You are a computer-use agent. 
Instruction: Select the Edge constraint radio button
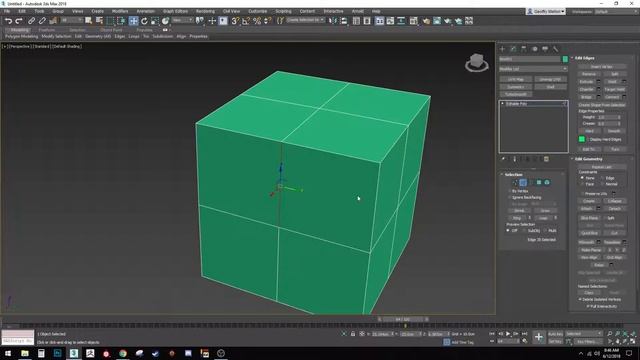[x=602, y=178]
